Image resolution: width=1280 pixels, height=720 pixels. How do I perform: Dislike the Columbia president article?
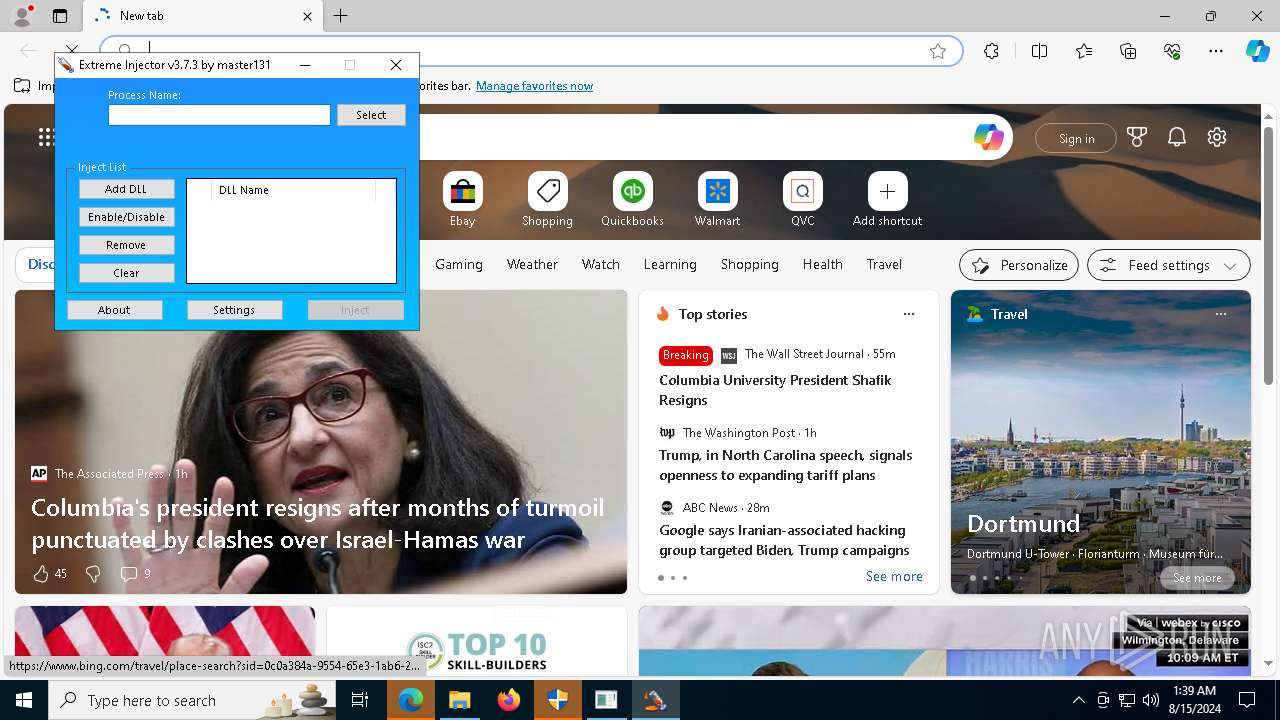point(93,574)
